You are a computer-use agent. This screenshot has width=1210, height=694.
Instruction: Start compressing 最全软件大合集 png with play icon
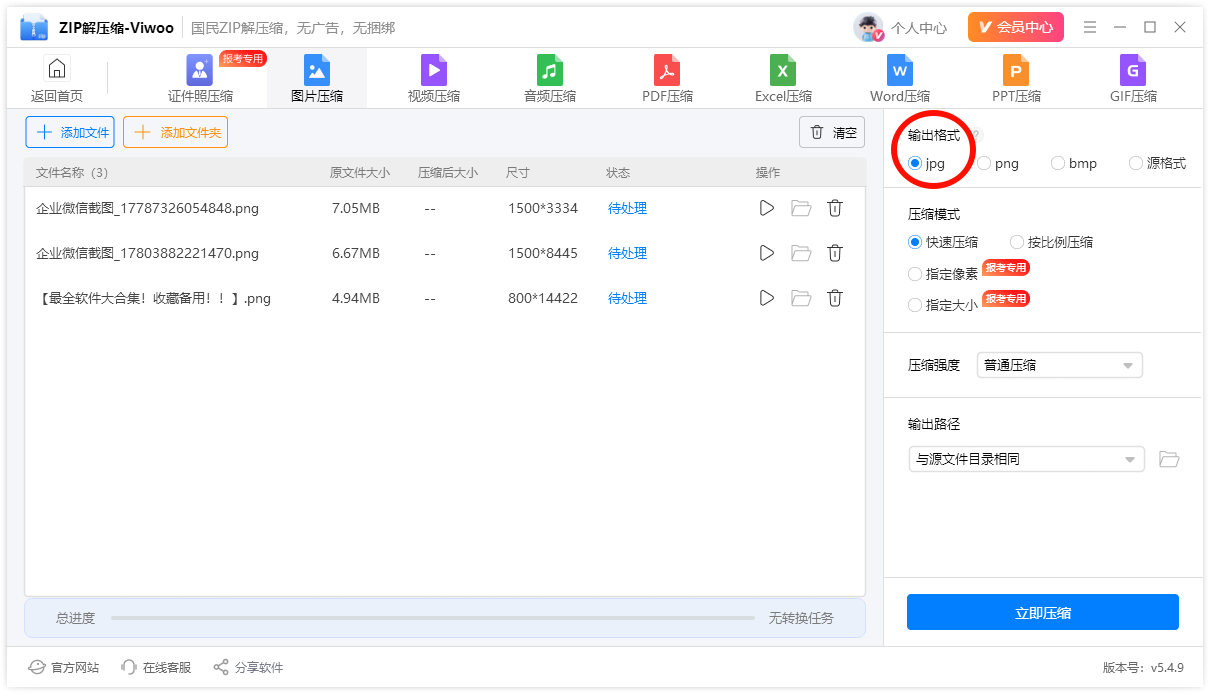pyautogui.click(x=767, y=298)
